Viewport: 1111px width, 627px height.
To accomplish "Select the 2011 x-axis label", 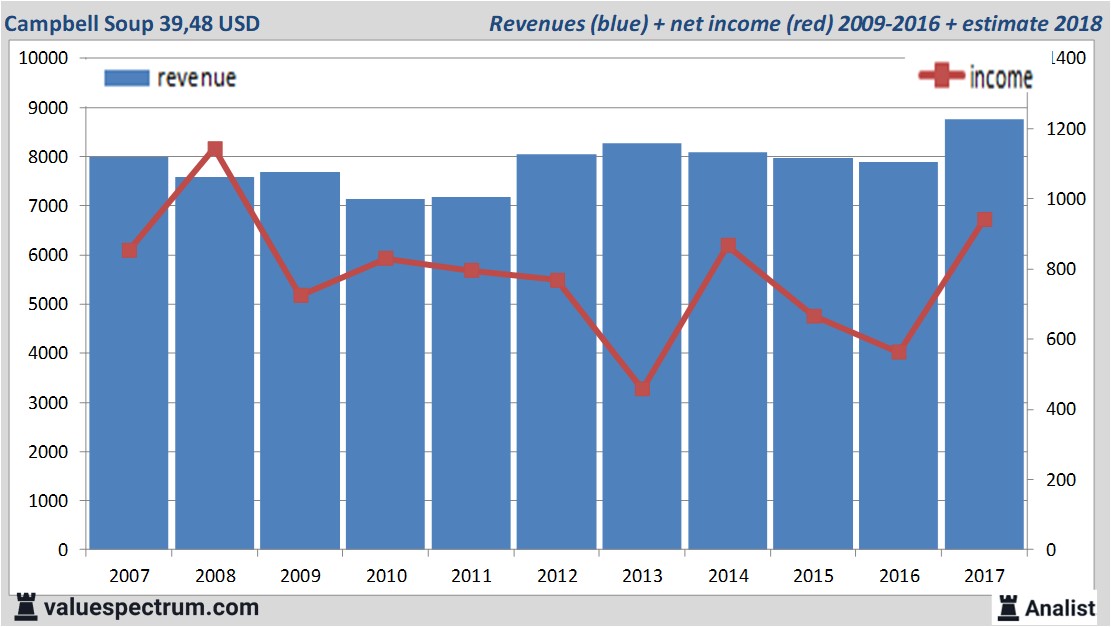I will tap(471, 575).
